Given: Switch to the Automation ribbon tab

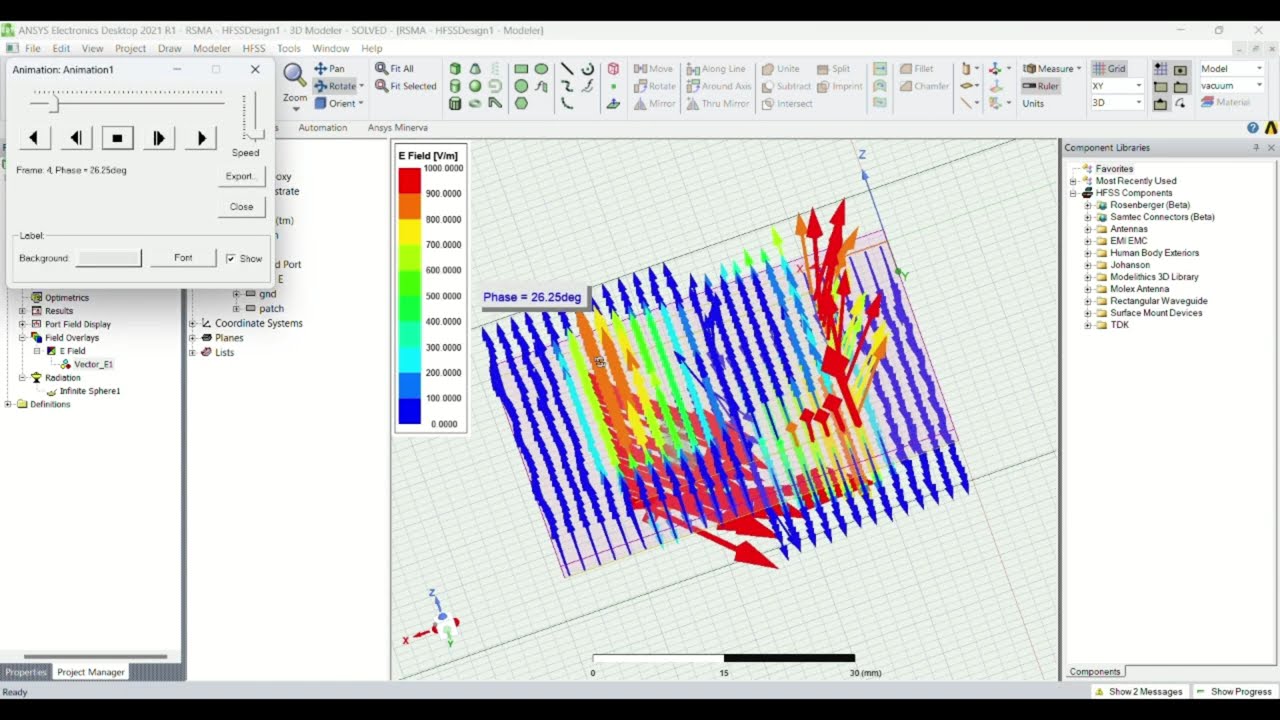Looking at the screenshot, I should 322,128.
